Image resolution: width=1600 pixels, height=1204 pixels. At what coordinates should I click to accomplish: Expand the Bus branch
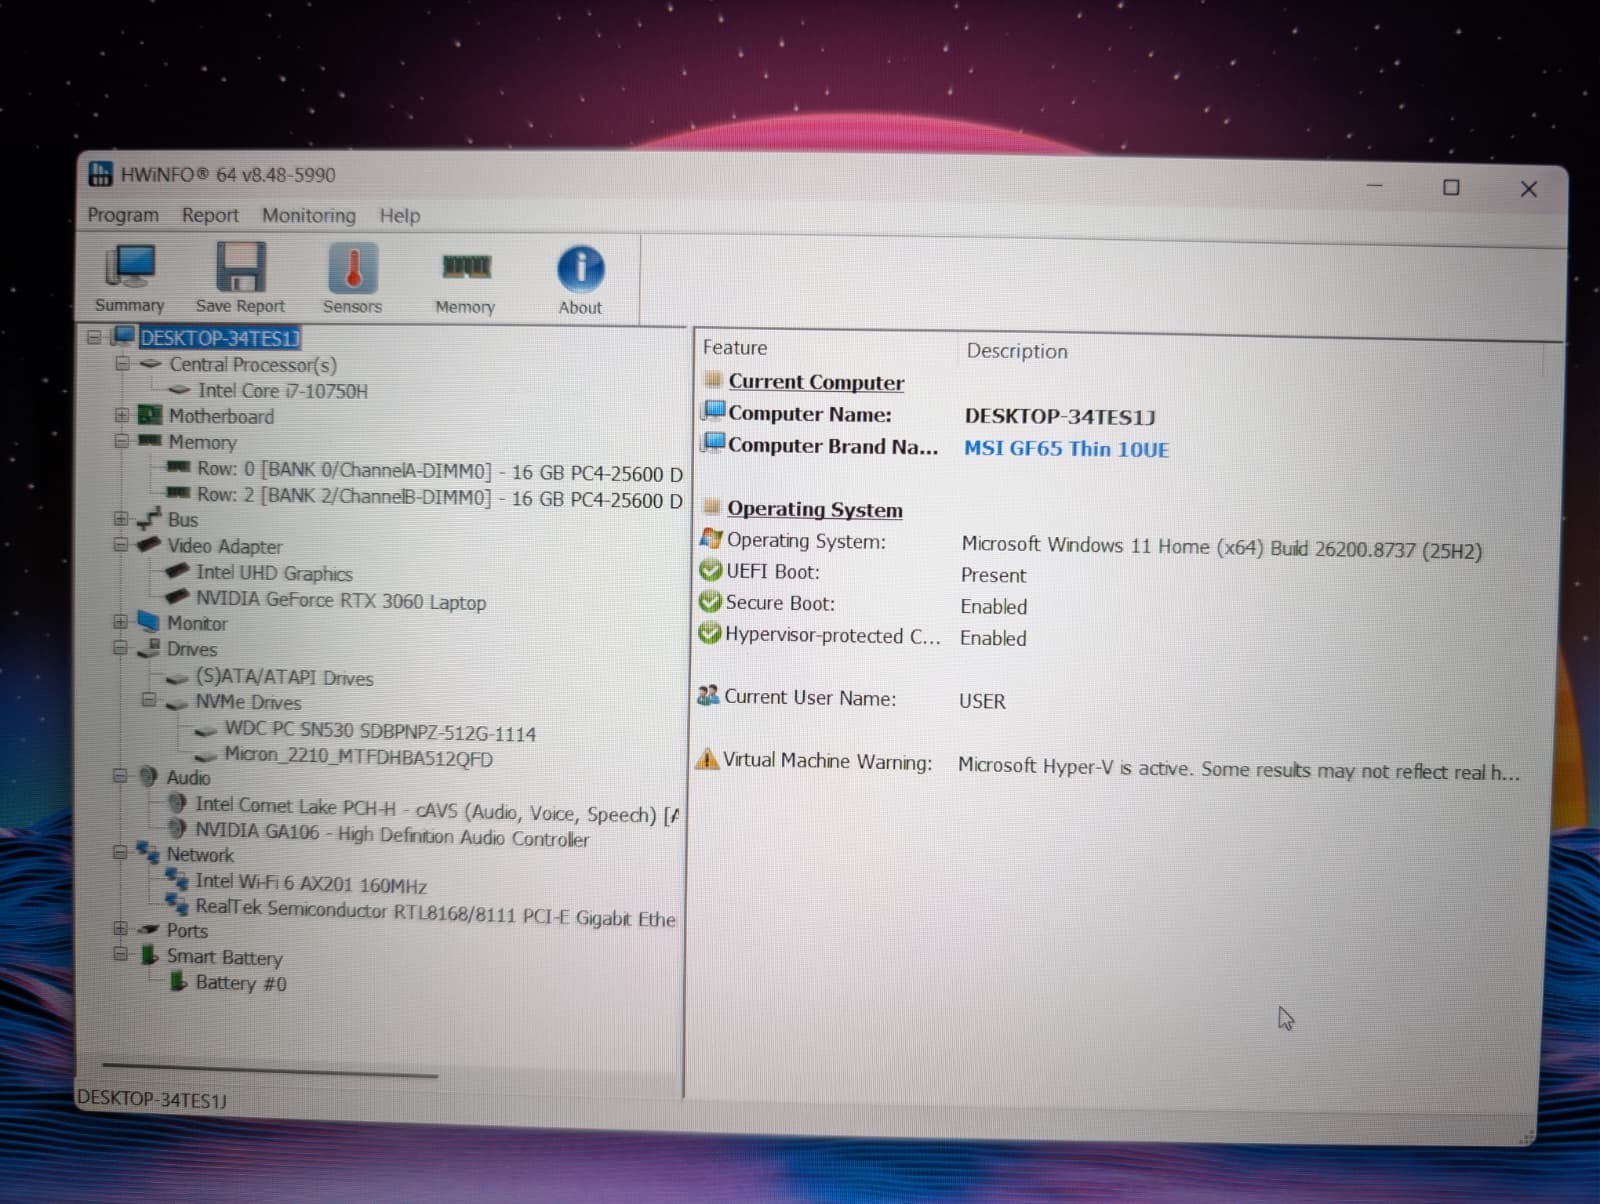121,518
